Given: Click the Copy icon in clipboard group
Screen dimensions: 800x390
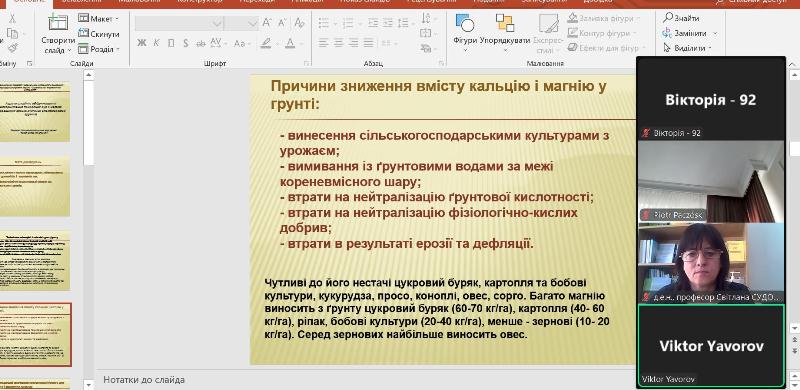Looking at the screenshot, I should pyautogui.click(x=12, y=34).
